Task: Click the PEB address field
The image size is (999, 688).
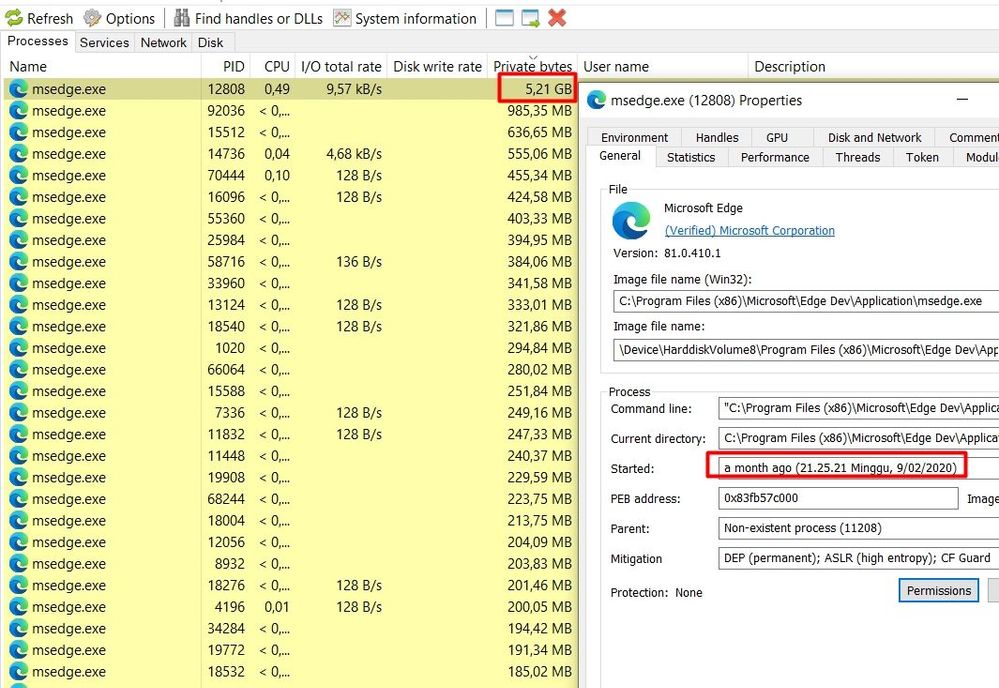Action: 838,498
